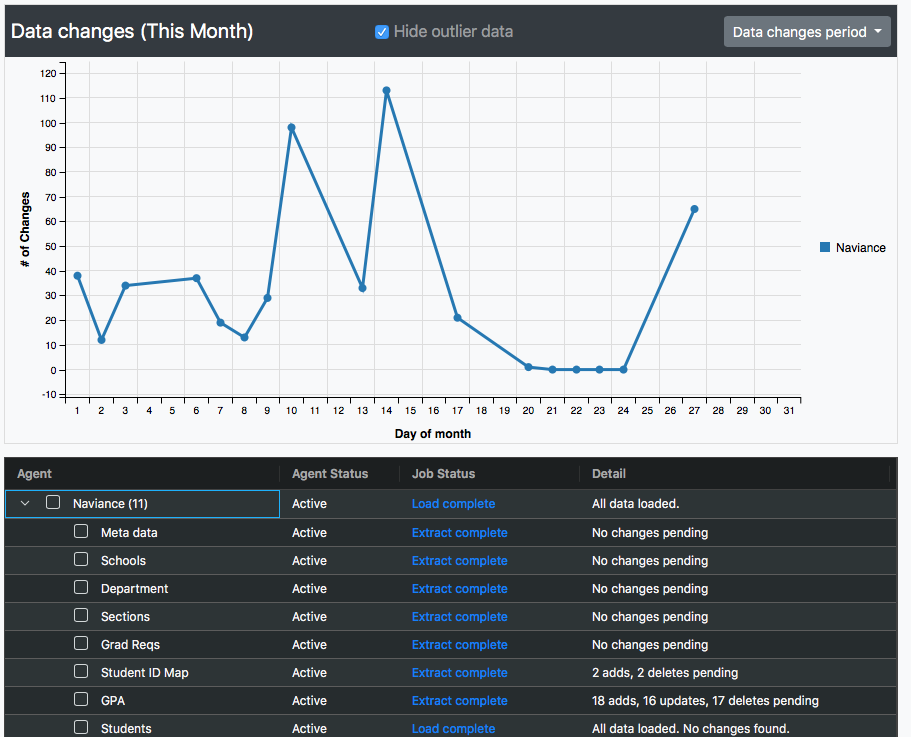Image resolution: width=911 pixels, height=737 pixels.
Task: Sort by the Job Status column header
Action: (443, 474)
